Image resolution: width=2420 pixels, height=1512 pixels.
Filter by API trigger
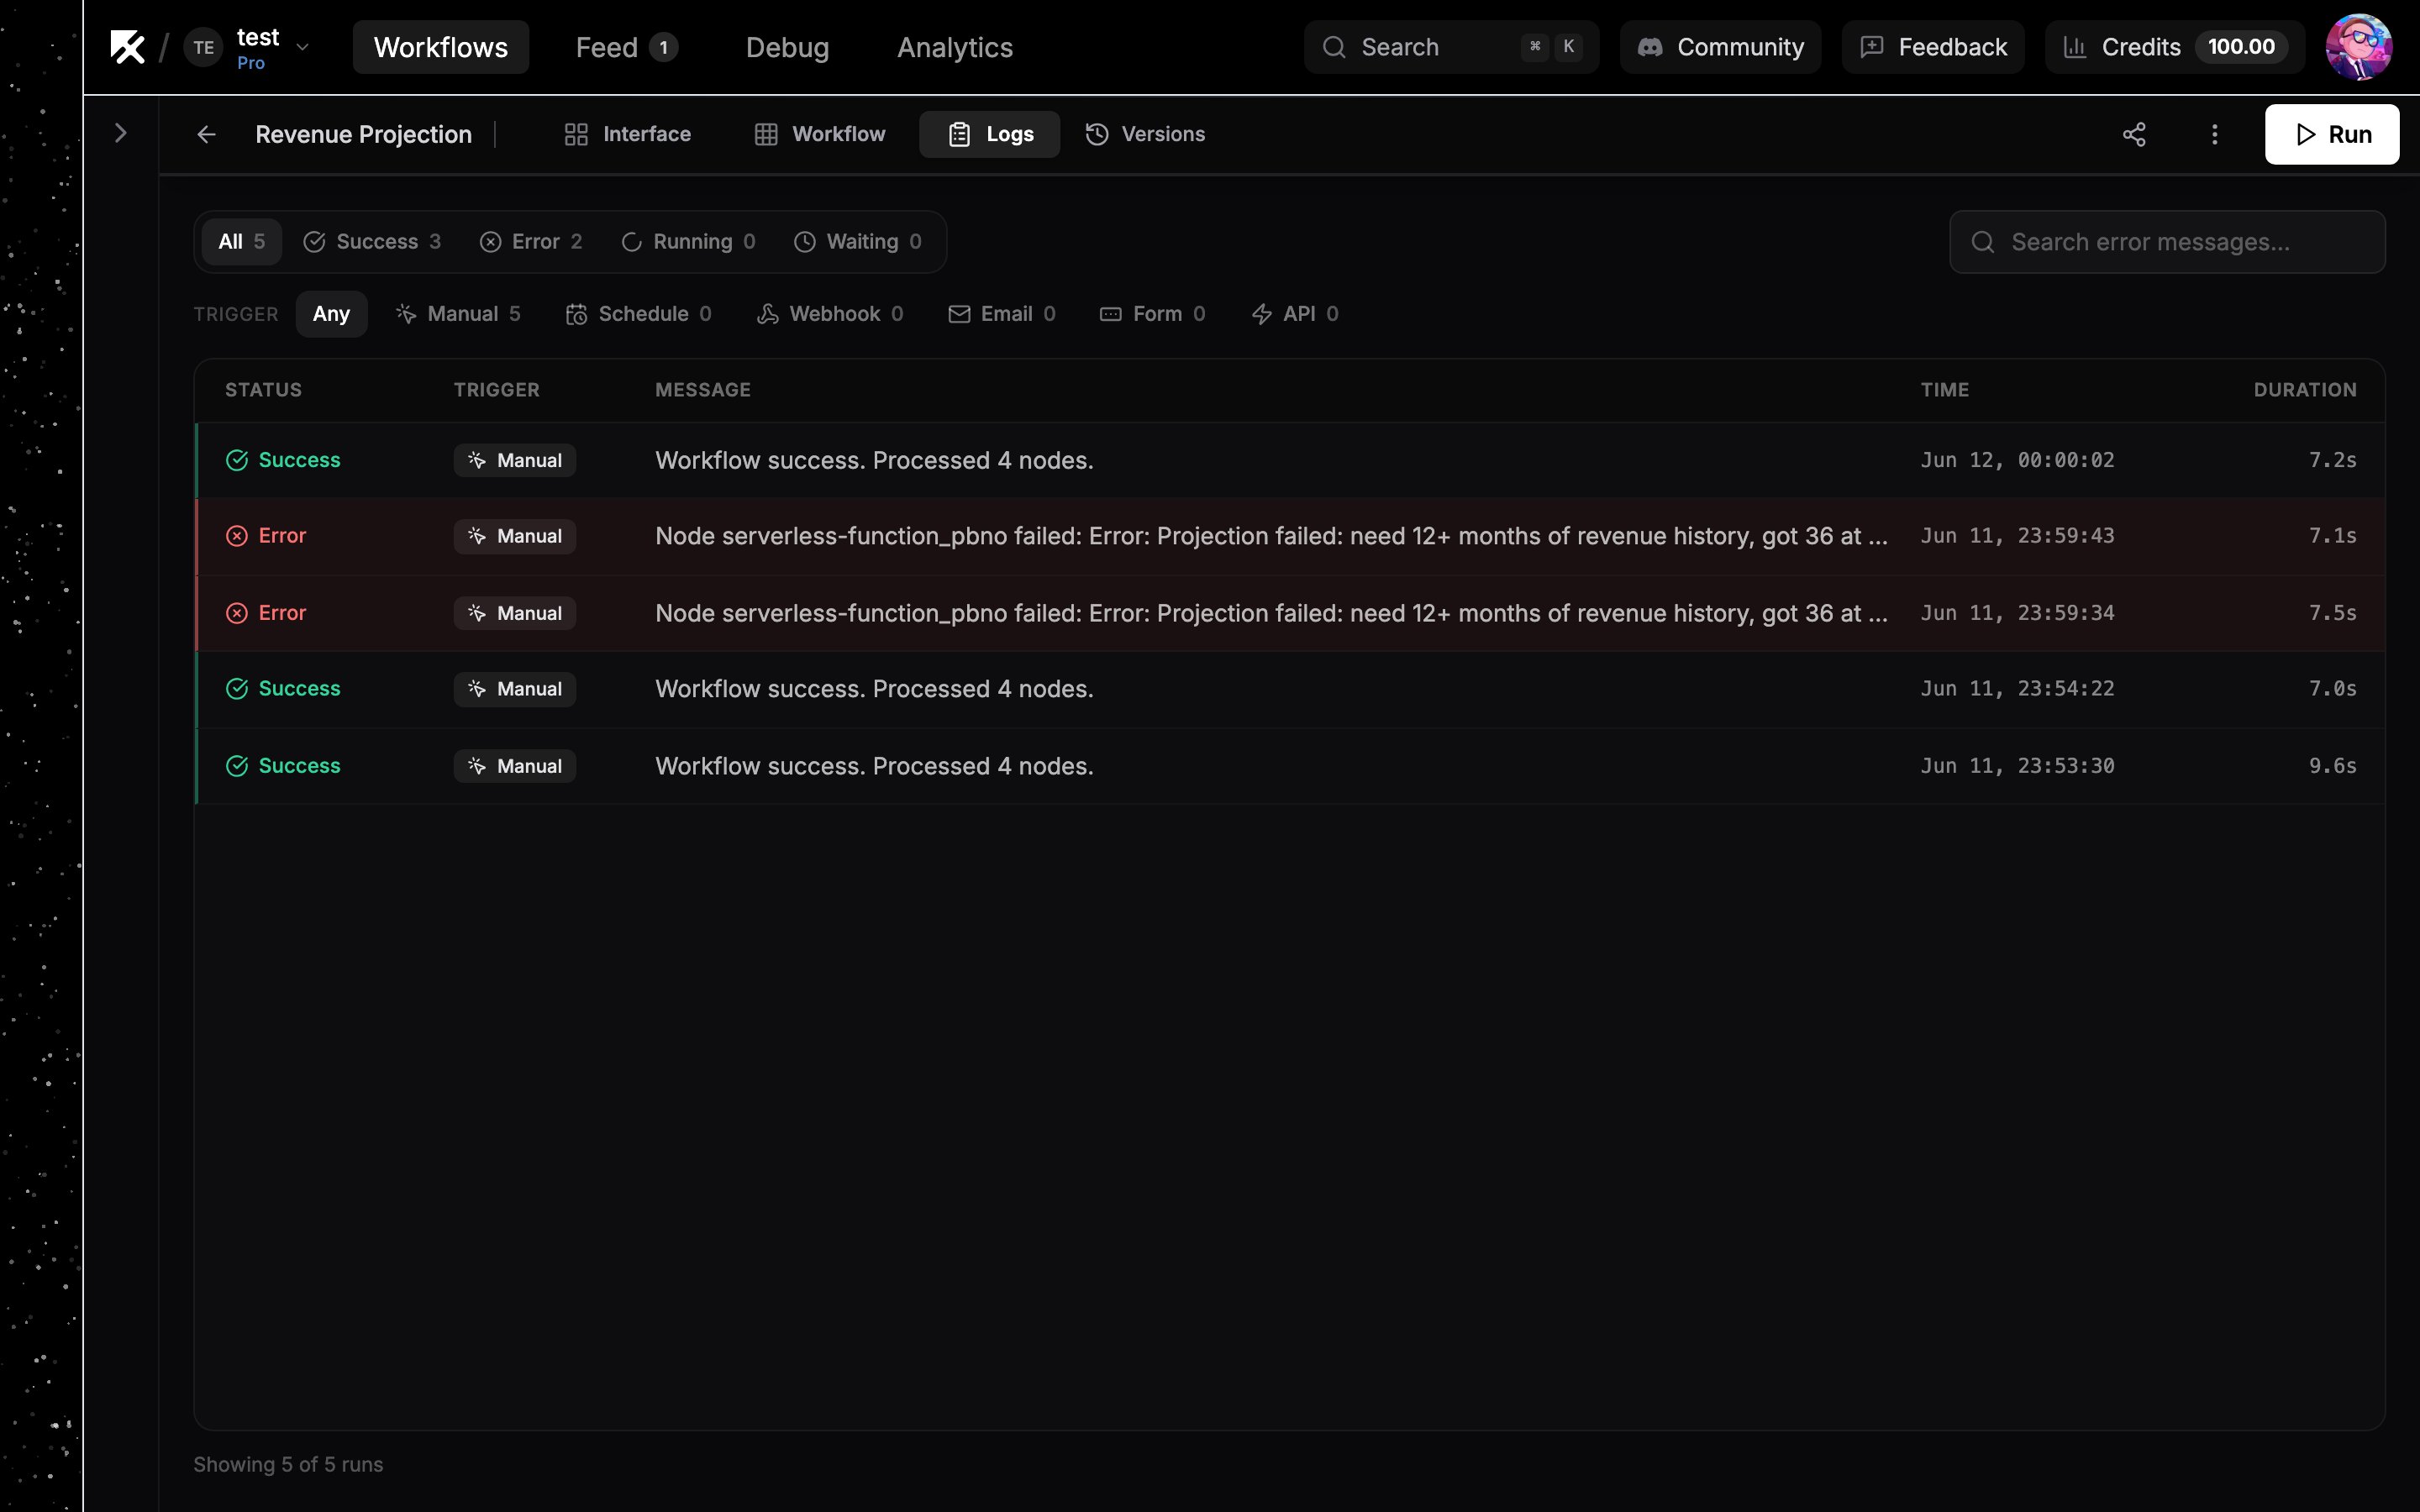pos(1295,314)
